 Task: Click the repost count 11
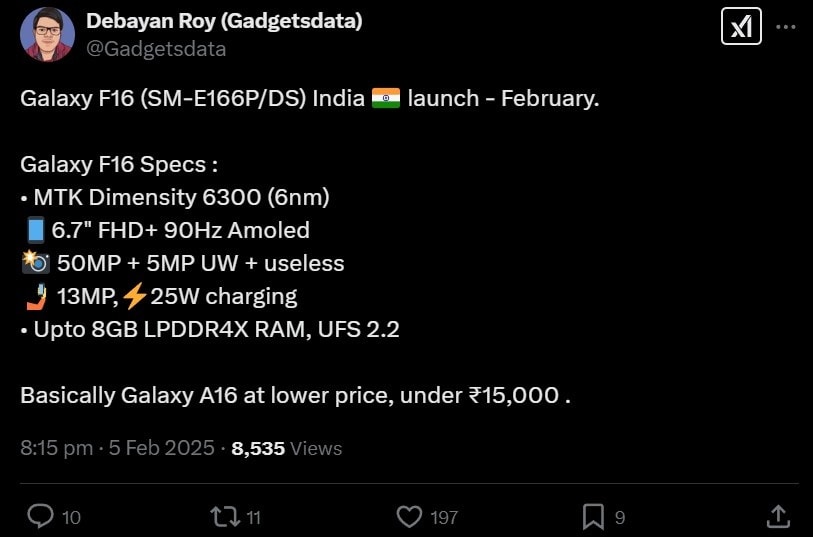click(253, 517)
